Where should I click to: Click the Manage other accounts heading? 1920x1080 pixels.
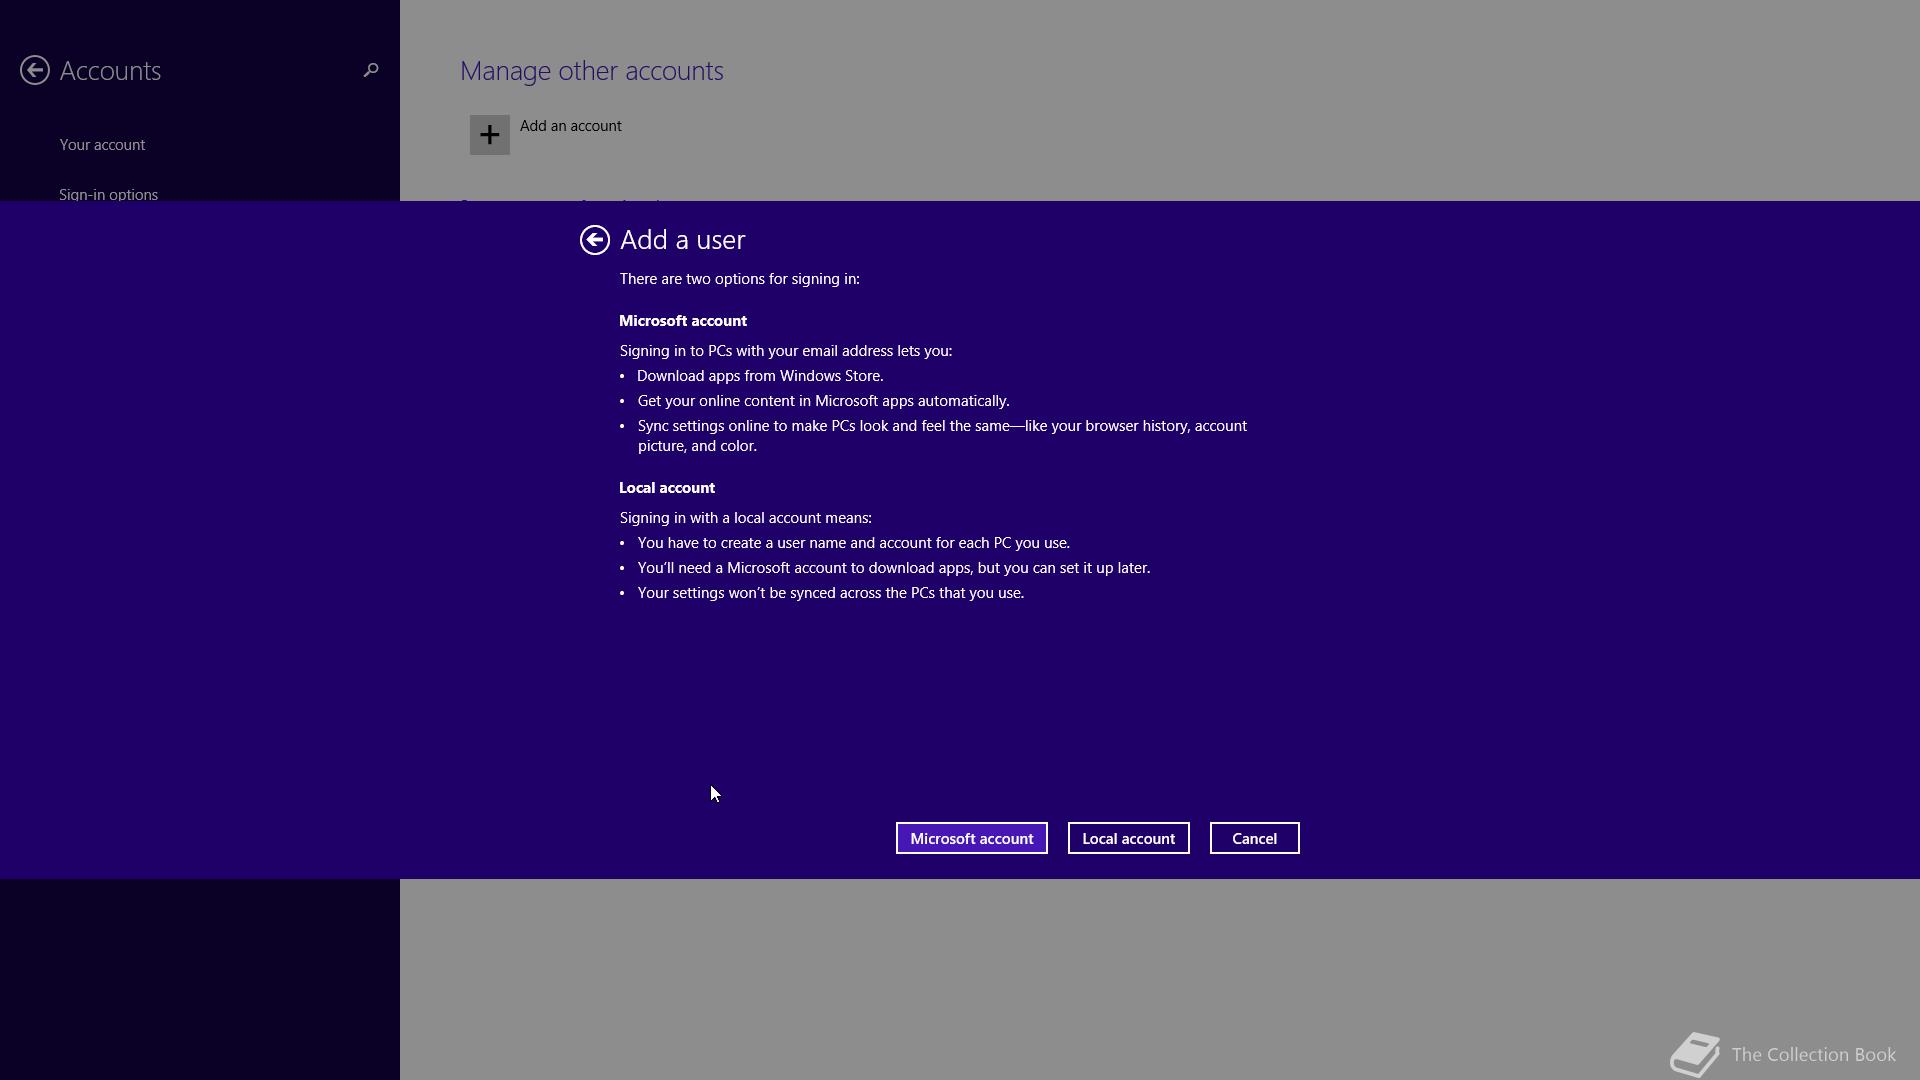point(591,71)
